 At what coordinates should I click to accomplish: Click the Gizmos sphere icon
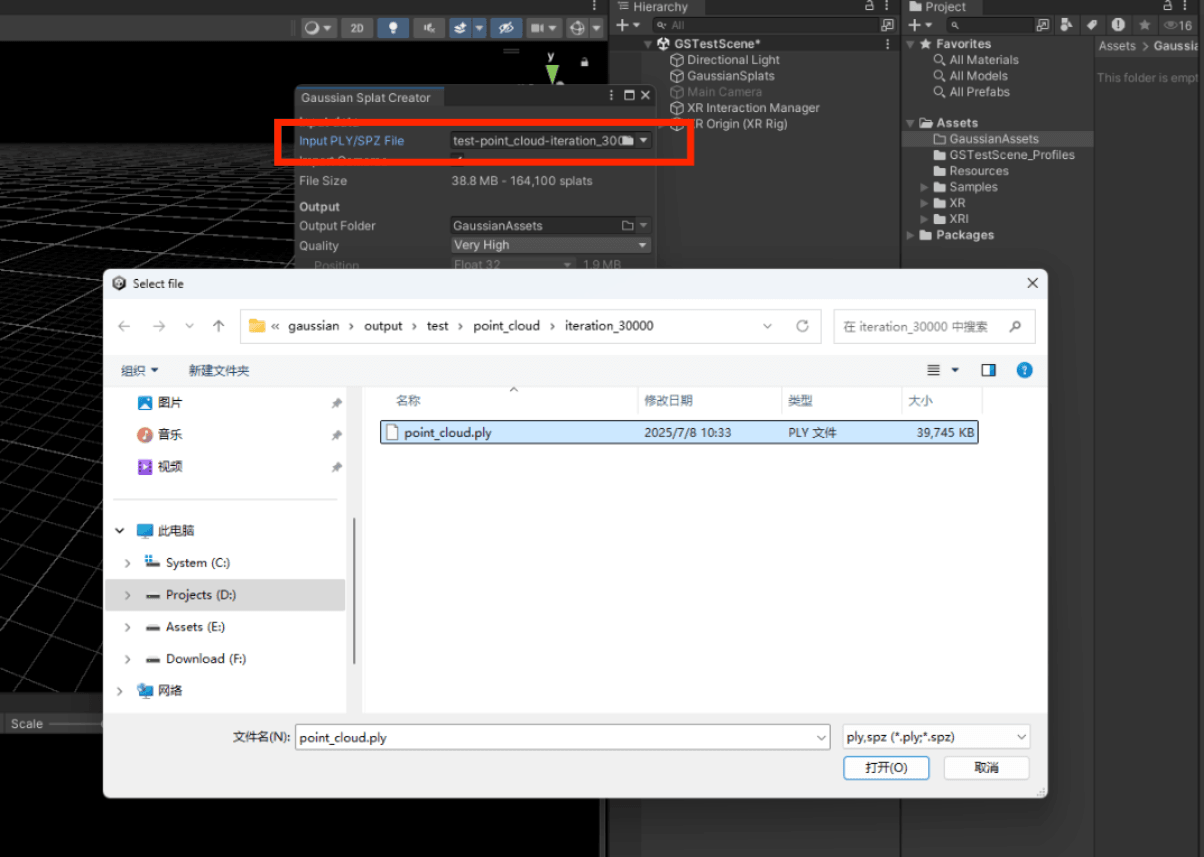(577, 28)
